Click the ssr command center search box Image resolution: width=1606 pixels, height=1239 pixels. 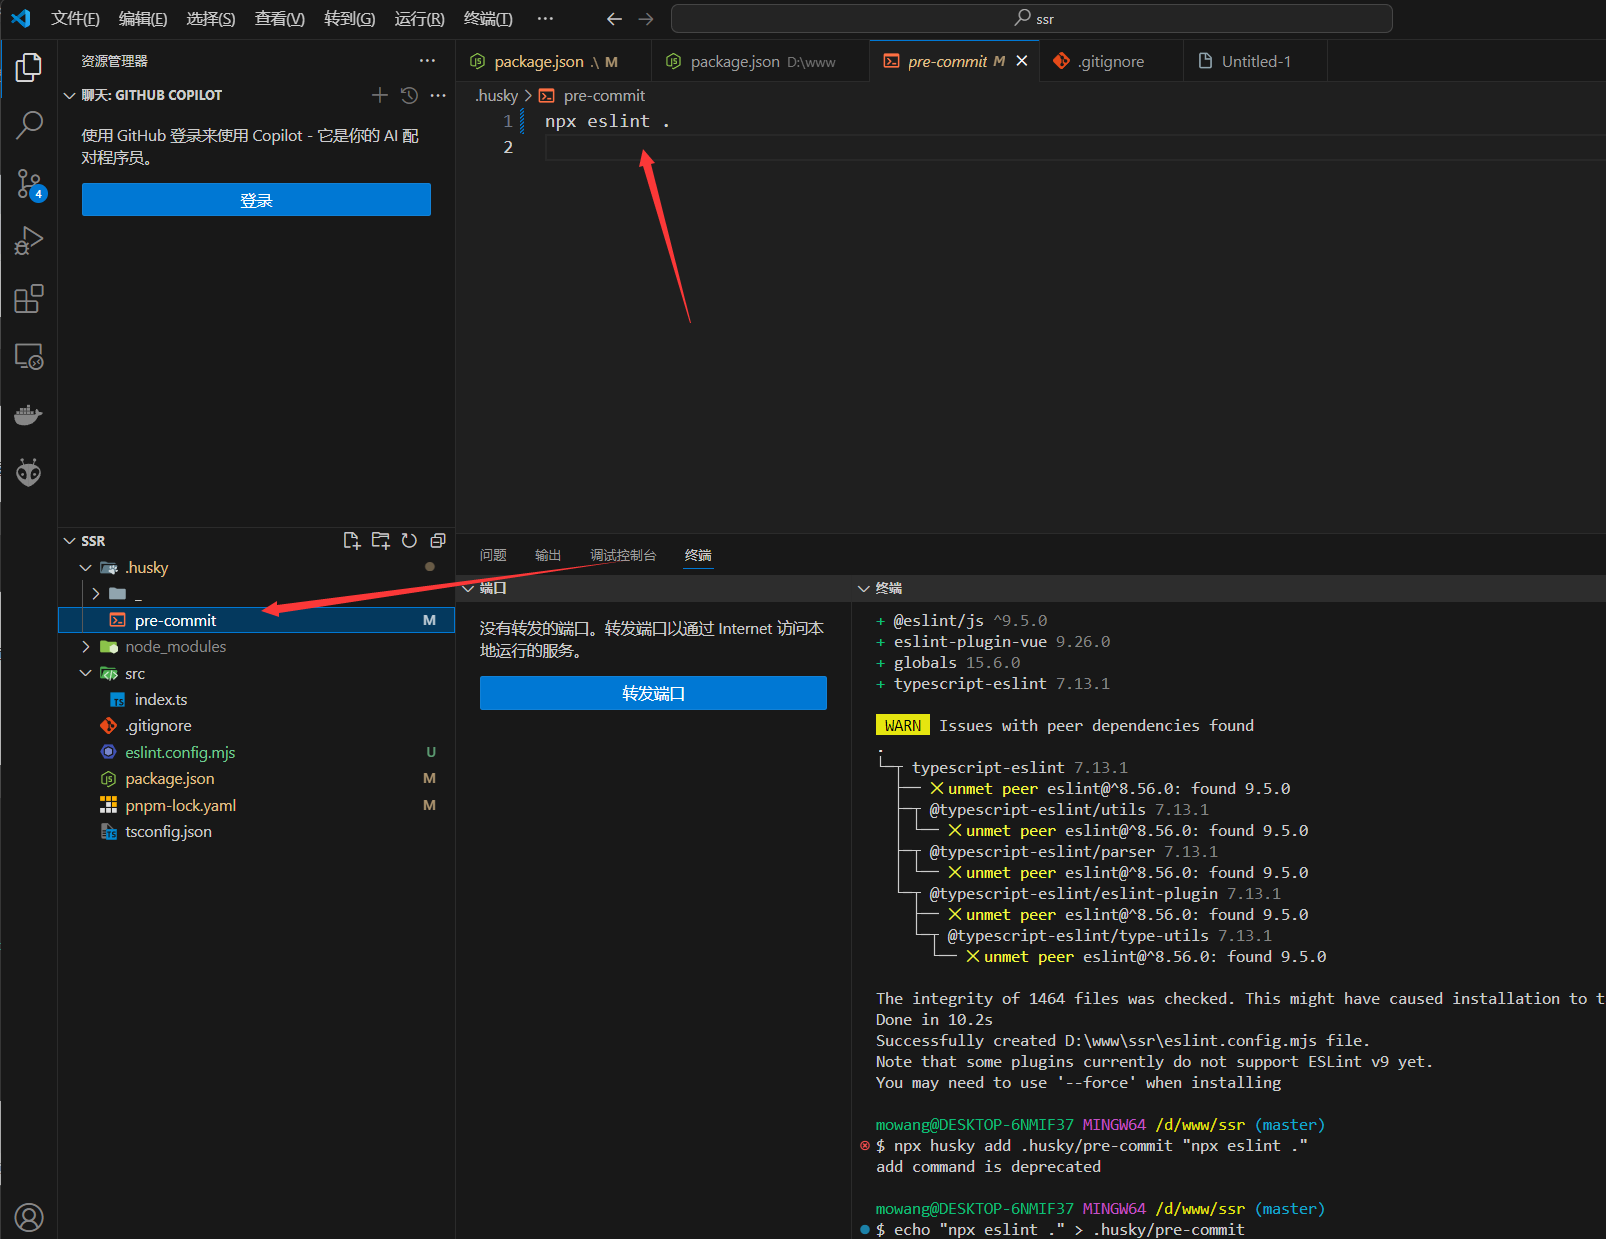click(x=1032, y=18)
